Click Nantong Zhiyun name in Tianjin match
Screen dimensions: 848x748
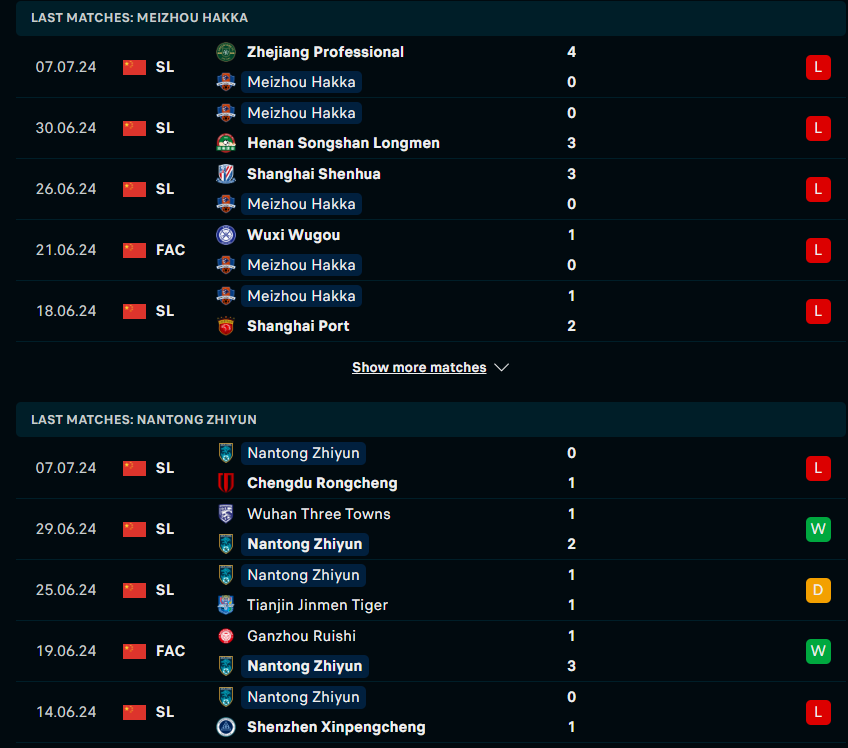[303, 575]
